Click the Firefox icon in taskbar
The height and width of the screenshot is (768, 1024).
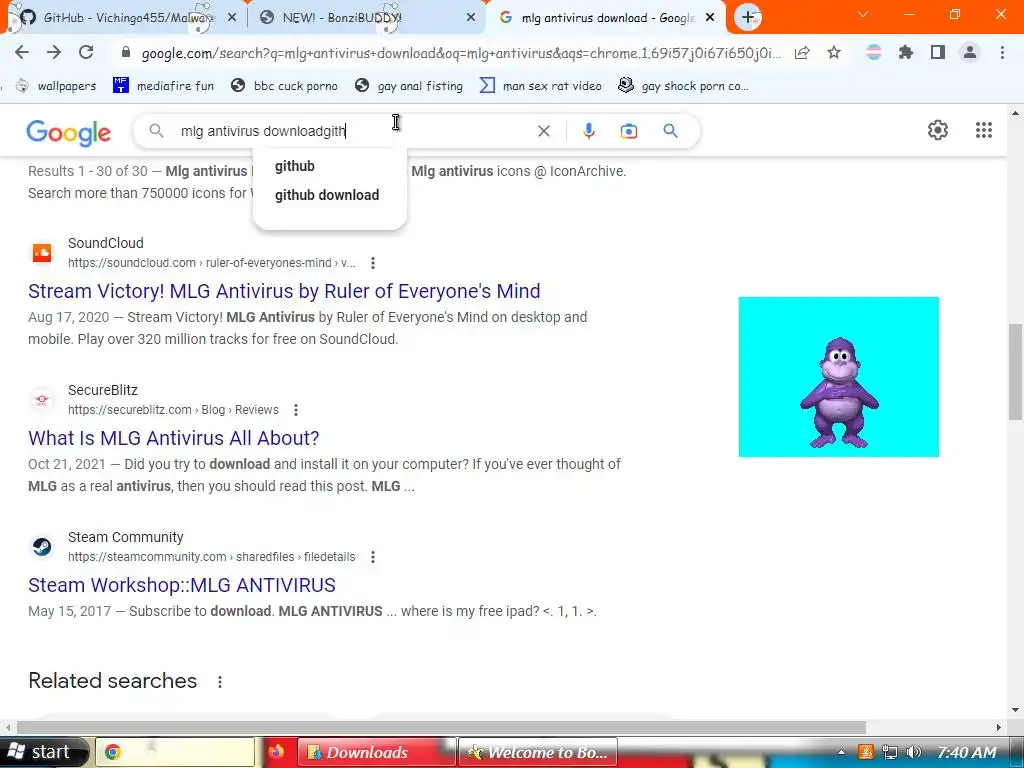(276, 752)
